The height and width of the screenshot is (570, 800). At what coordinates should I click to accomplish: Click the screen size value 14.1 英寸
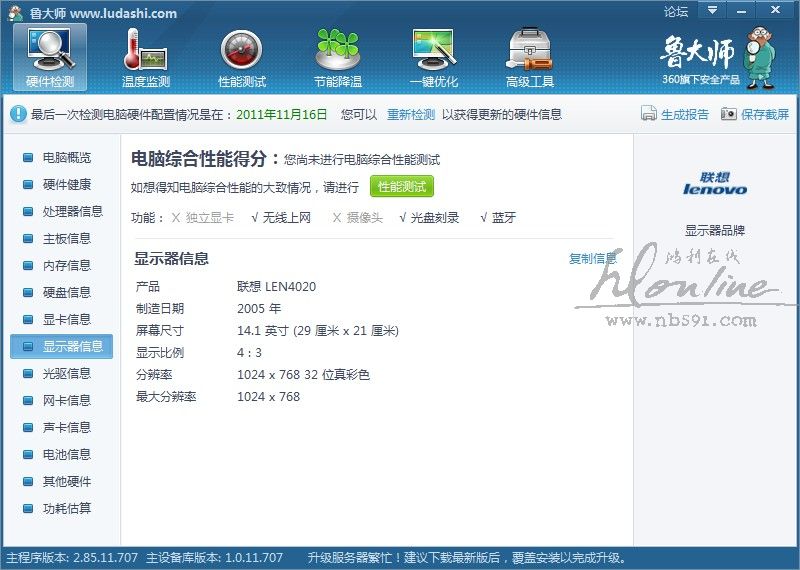[x=318, y=331]
